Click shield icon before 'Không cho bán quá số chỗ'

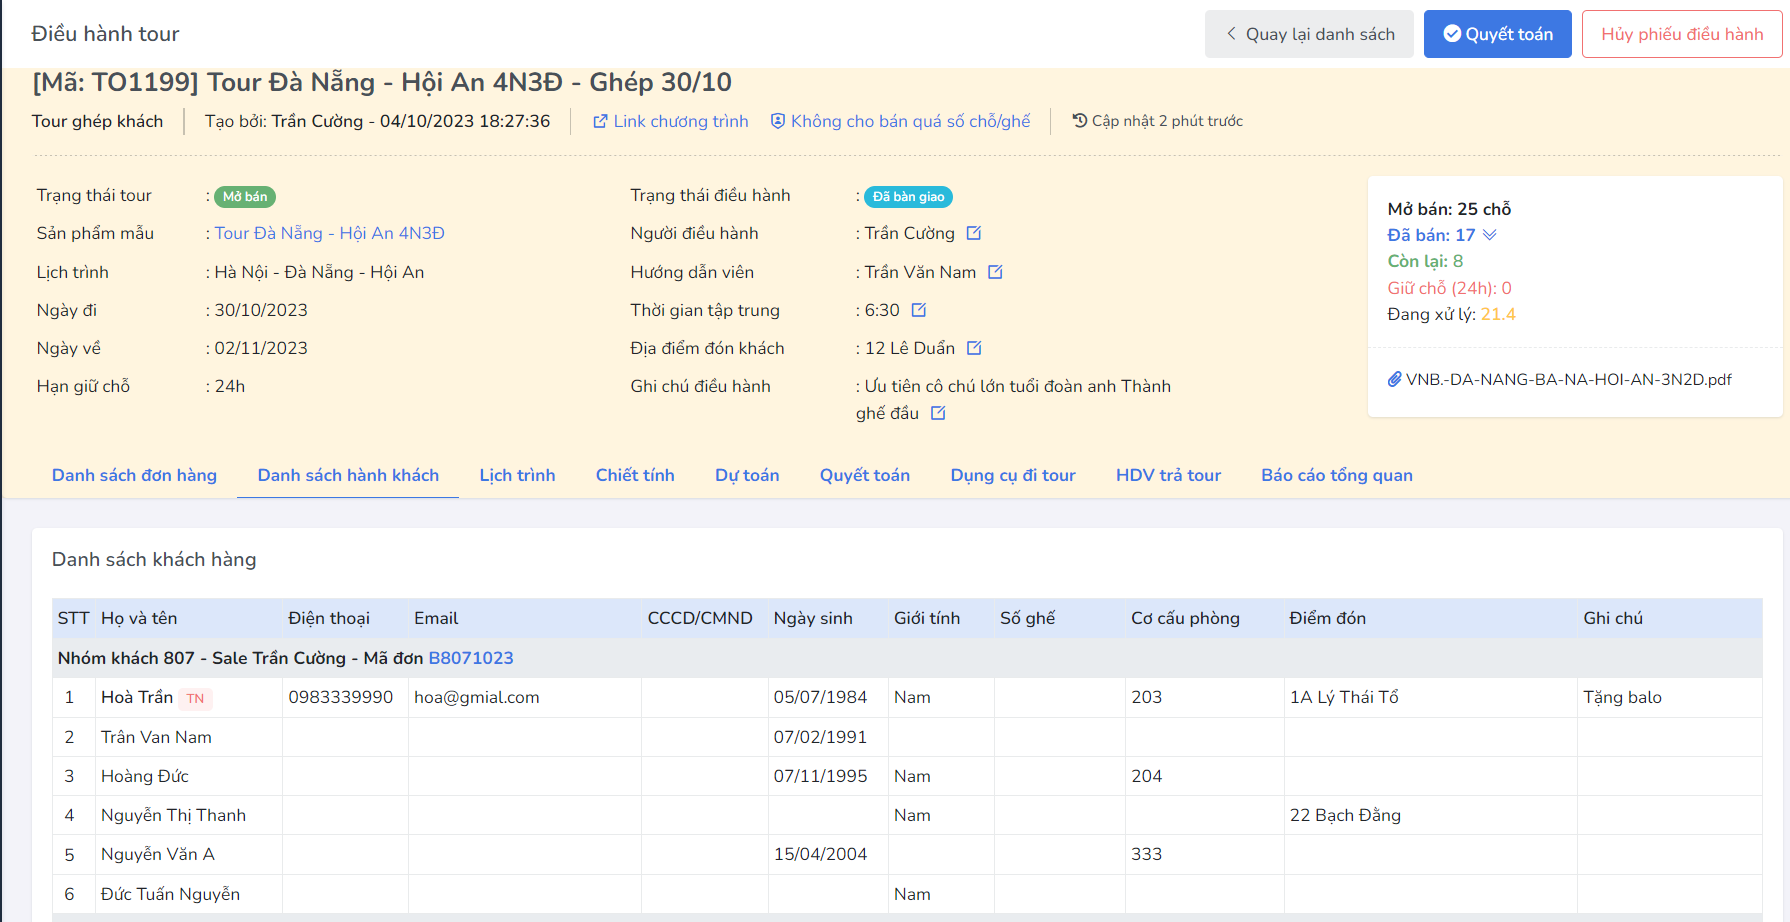(778, 121)
